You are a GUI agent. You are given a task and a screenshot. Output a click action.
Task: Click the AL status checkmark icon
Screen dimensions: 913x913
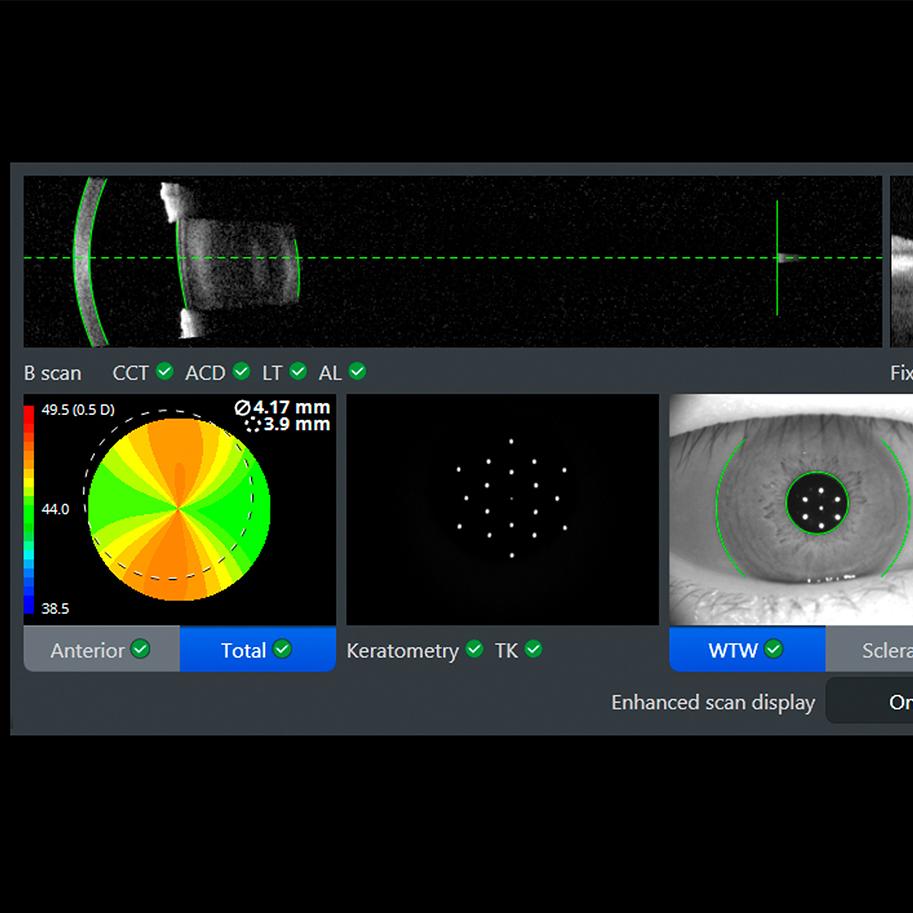pos(357,371)
